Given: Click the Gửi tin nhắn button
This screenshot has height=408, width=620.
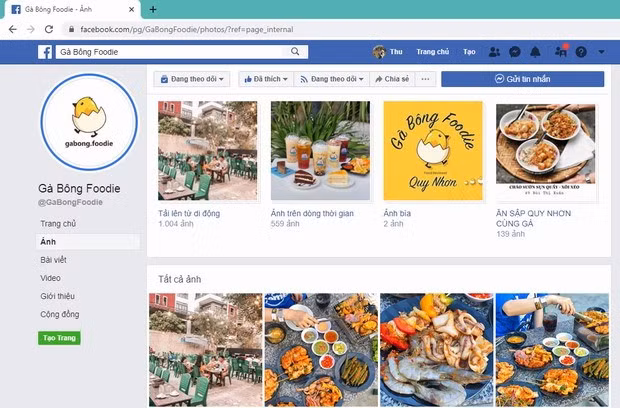Looking at the screenshot, I should click(522, 79).
